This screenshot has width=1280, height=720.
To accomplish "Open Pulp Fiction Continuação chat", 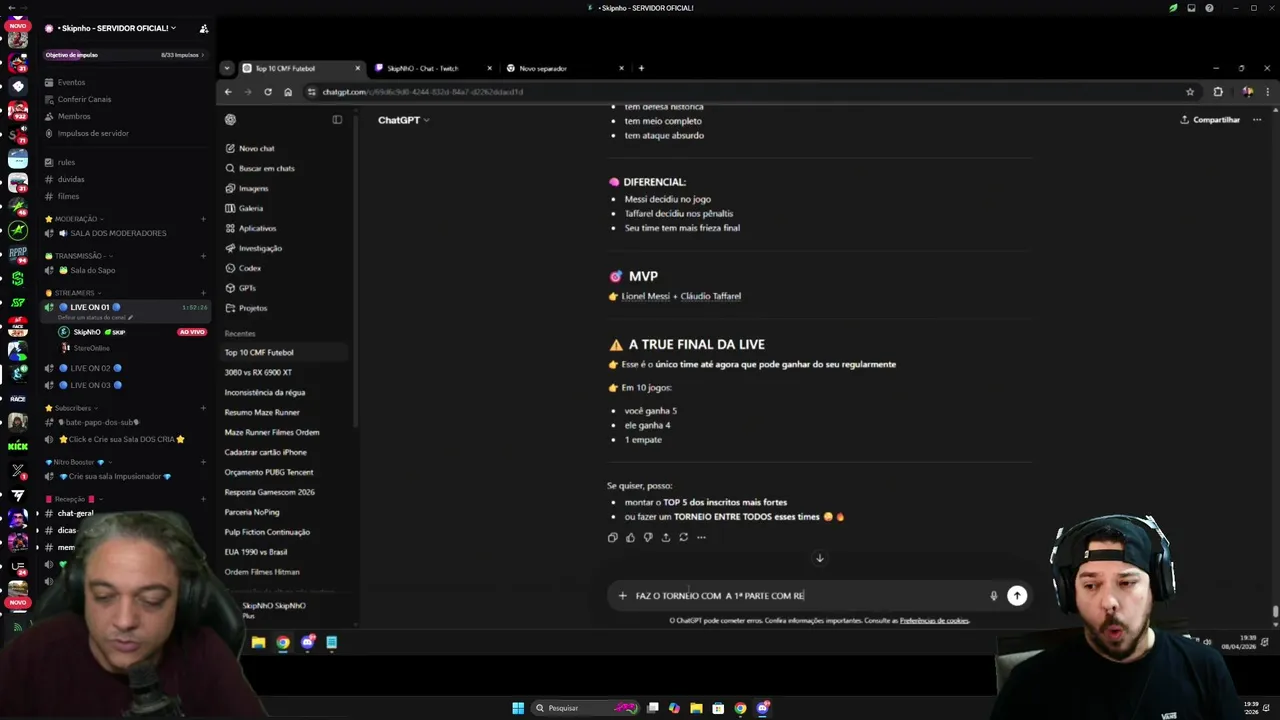I will pyautogui.click(x=267, y=532).
